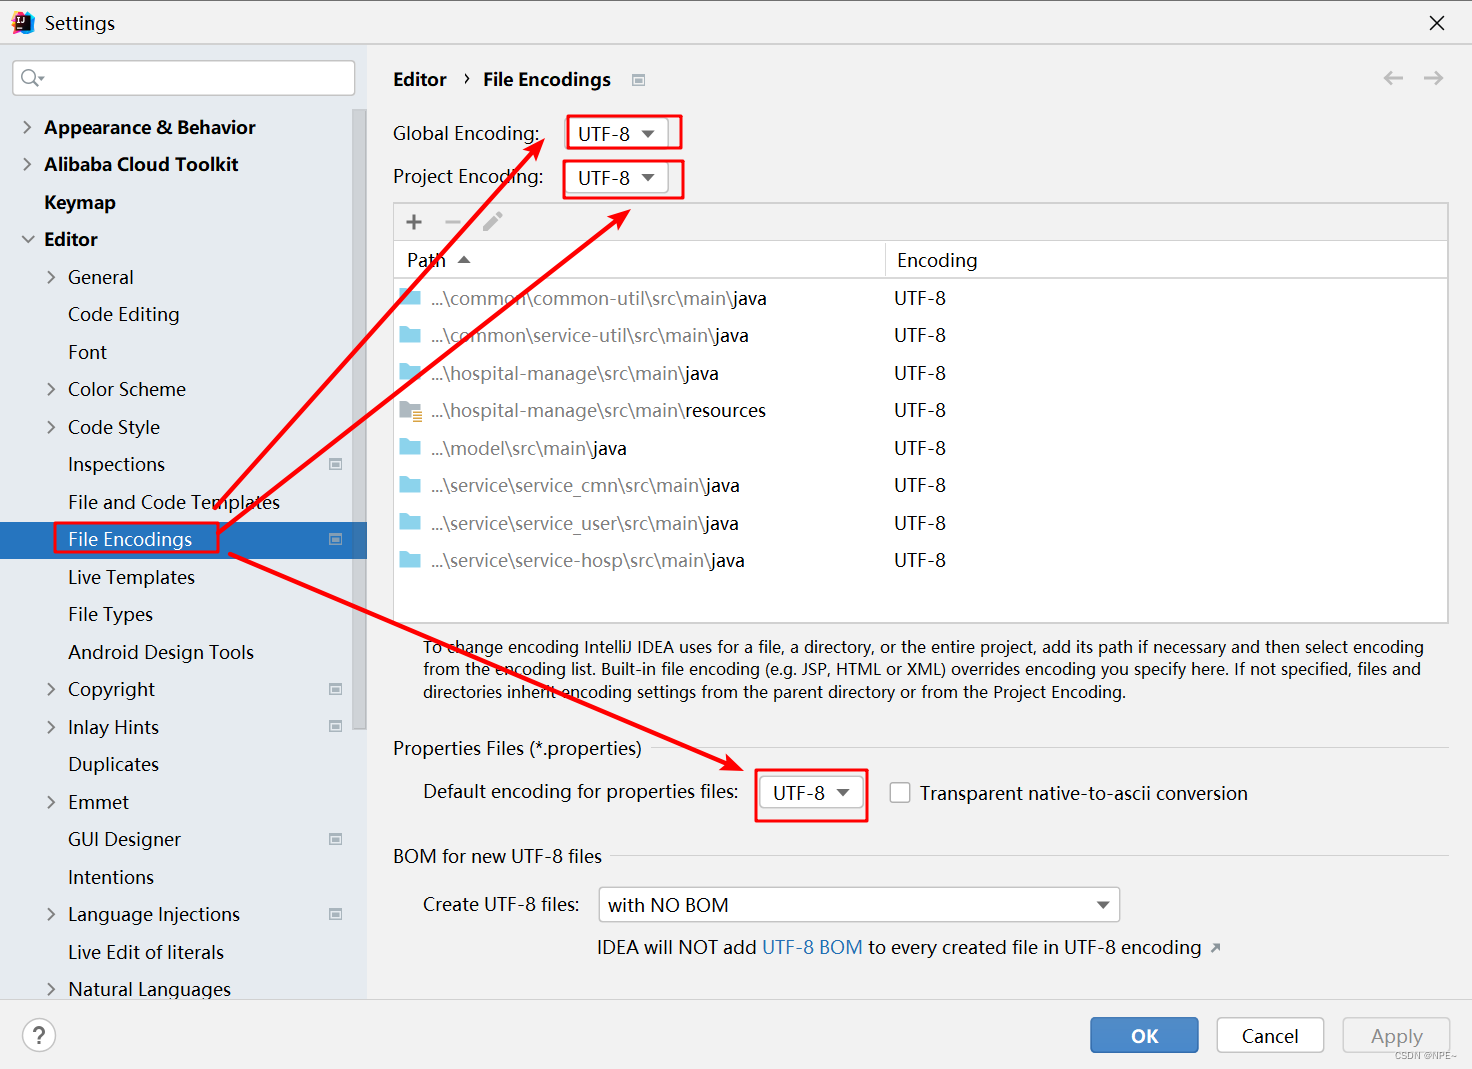Screen dimensions: 1472x1069
Task: Click the magnifier icon in the settings search box
Action: (x=30, y=77)
